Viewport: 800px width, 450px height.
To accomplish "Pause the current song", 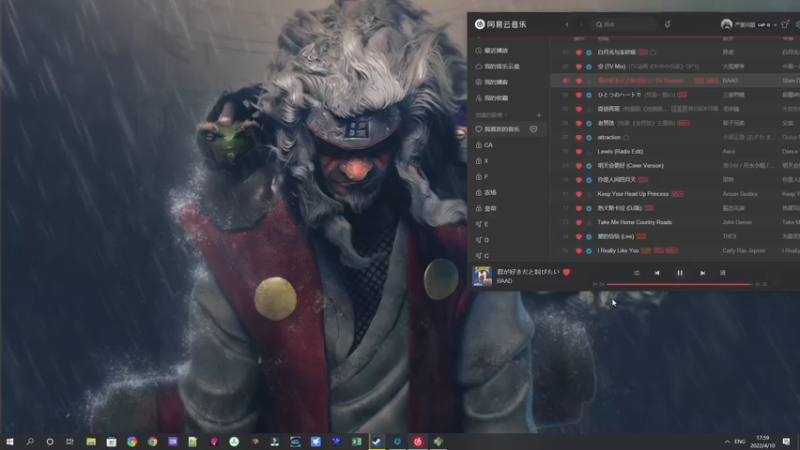I will tap(680, 273).
